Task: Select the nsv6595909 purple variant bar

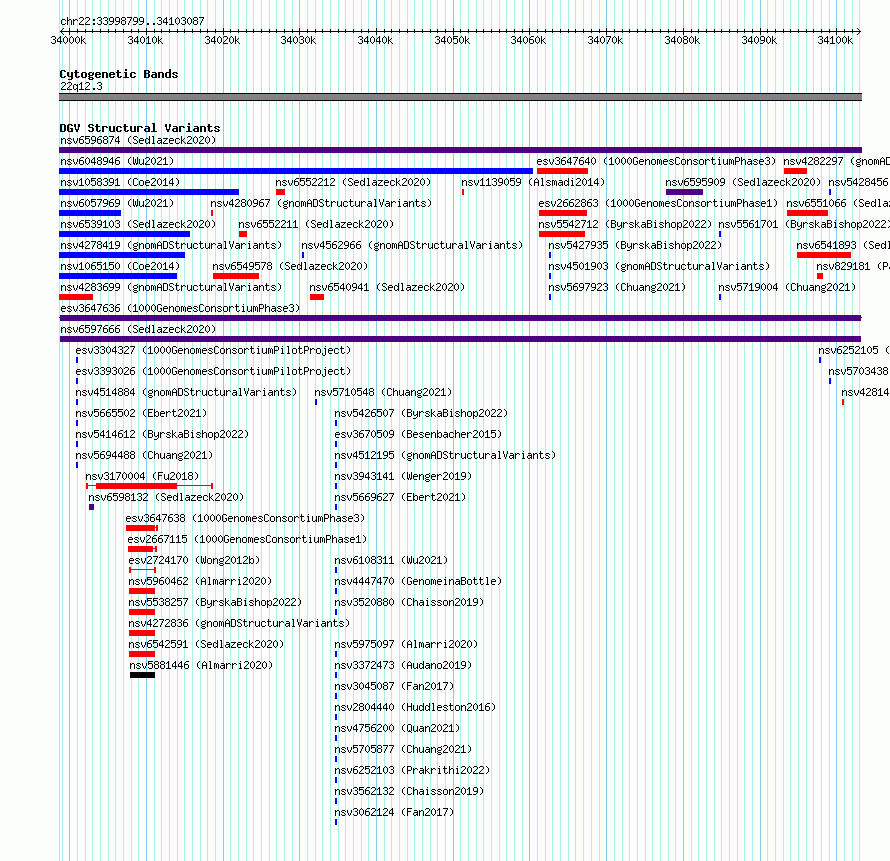Action: [x=685, y=192]
